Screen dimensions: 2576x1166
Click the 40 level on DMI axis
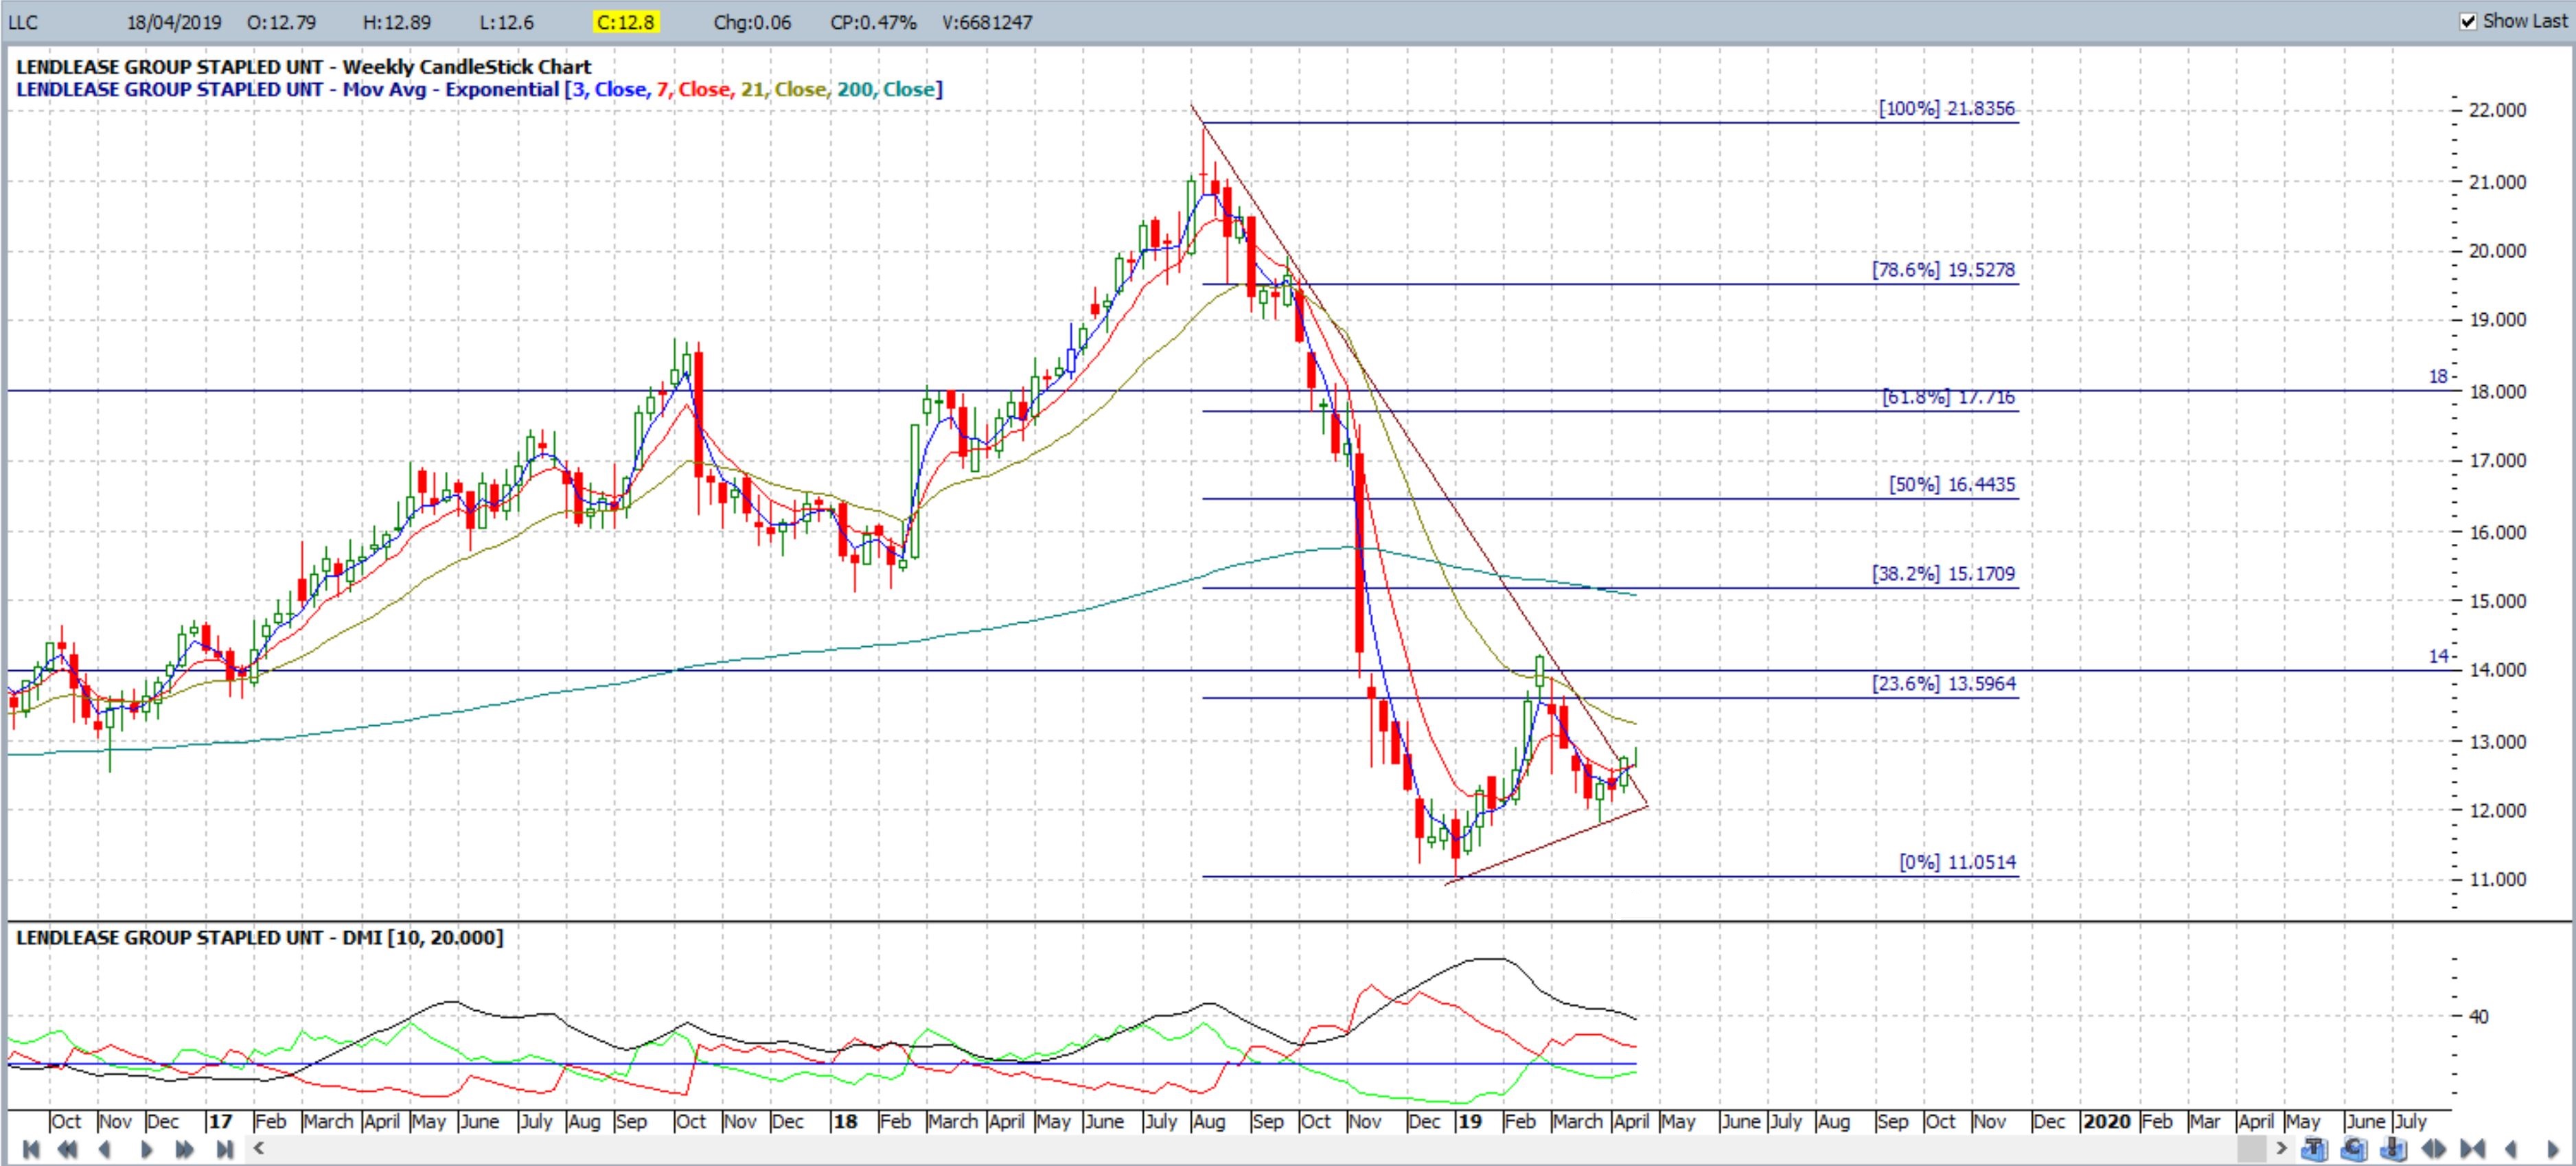2478,1017
